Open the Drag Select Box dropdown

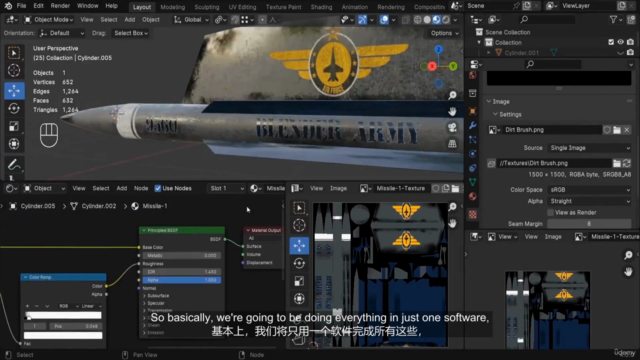pos(131,33)
